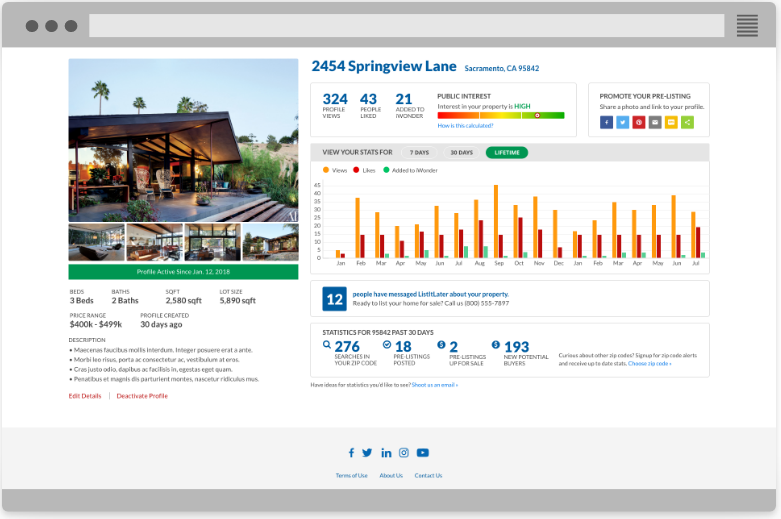Click the Edit Details link
The height and width of the screenshot is (519, 781).
coord(85,396)
